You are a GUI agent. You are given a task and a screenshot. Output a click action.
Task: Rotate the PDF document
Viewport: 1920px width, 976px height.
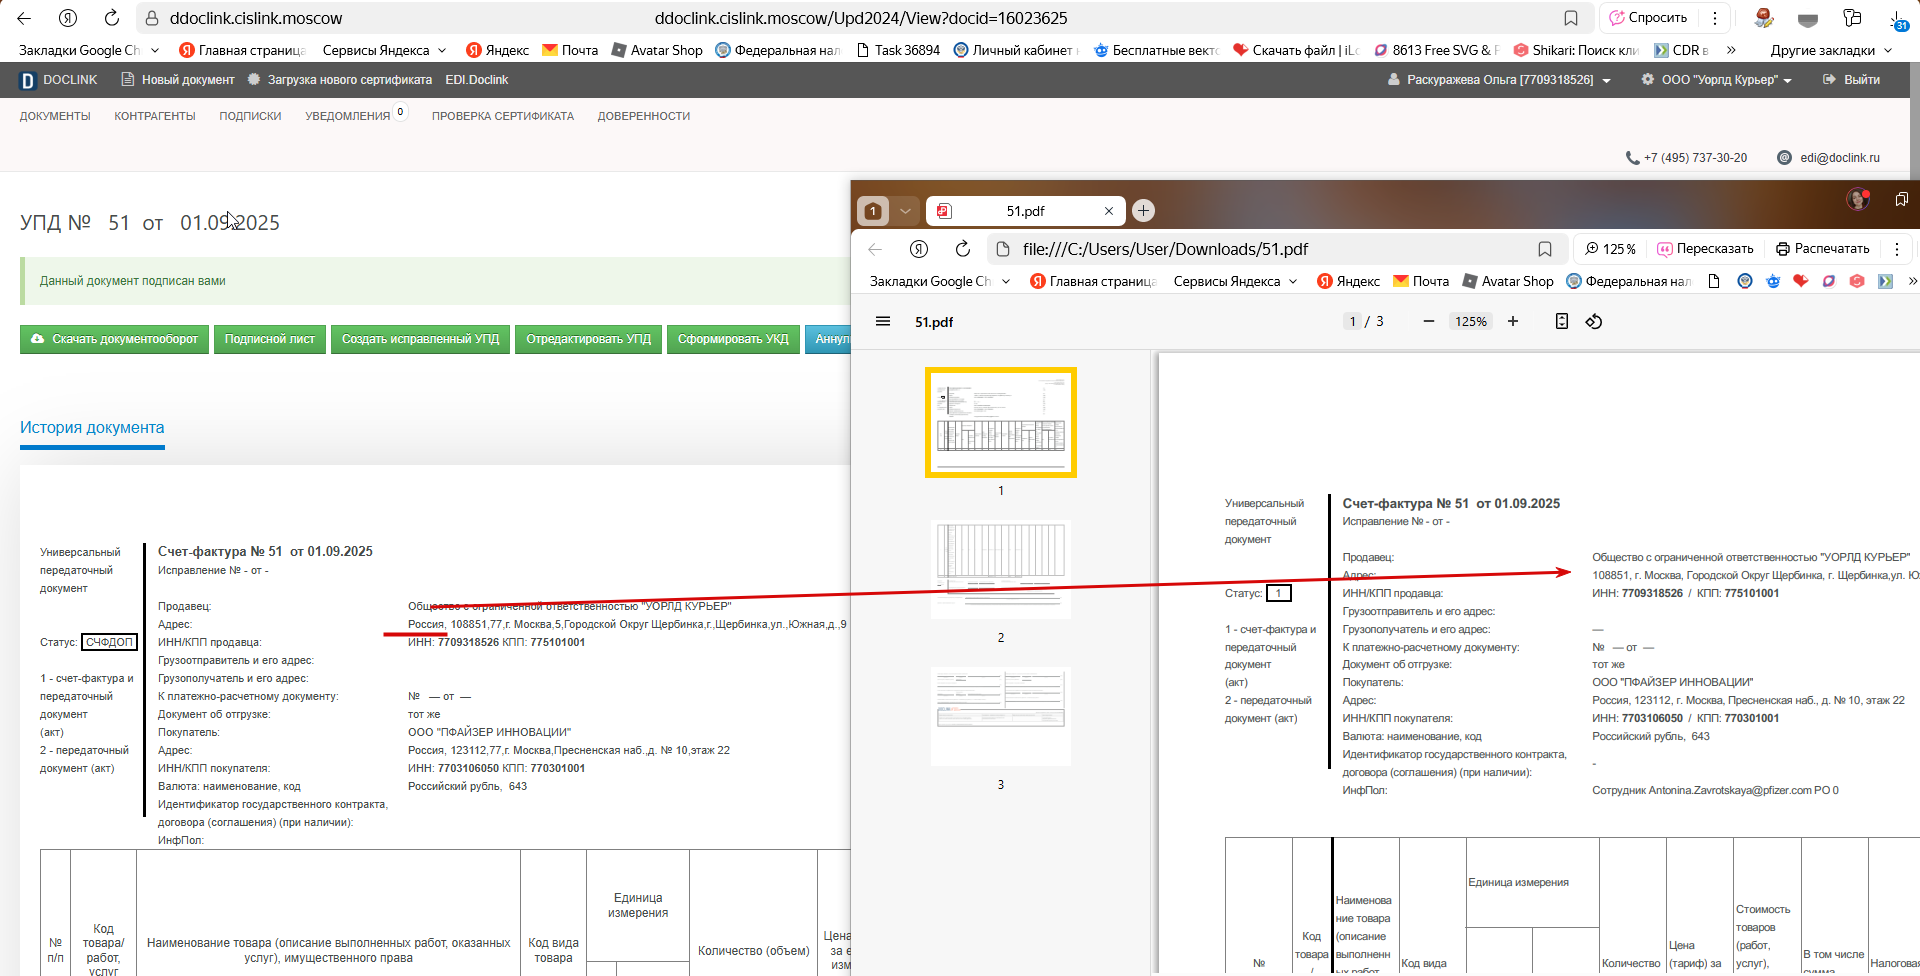pyautogui.click(x=1594, y=321)
